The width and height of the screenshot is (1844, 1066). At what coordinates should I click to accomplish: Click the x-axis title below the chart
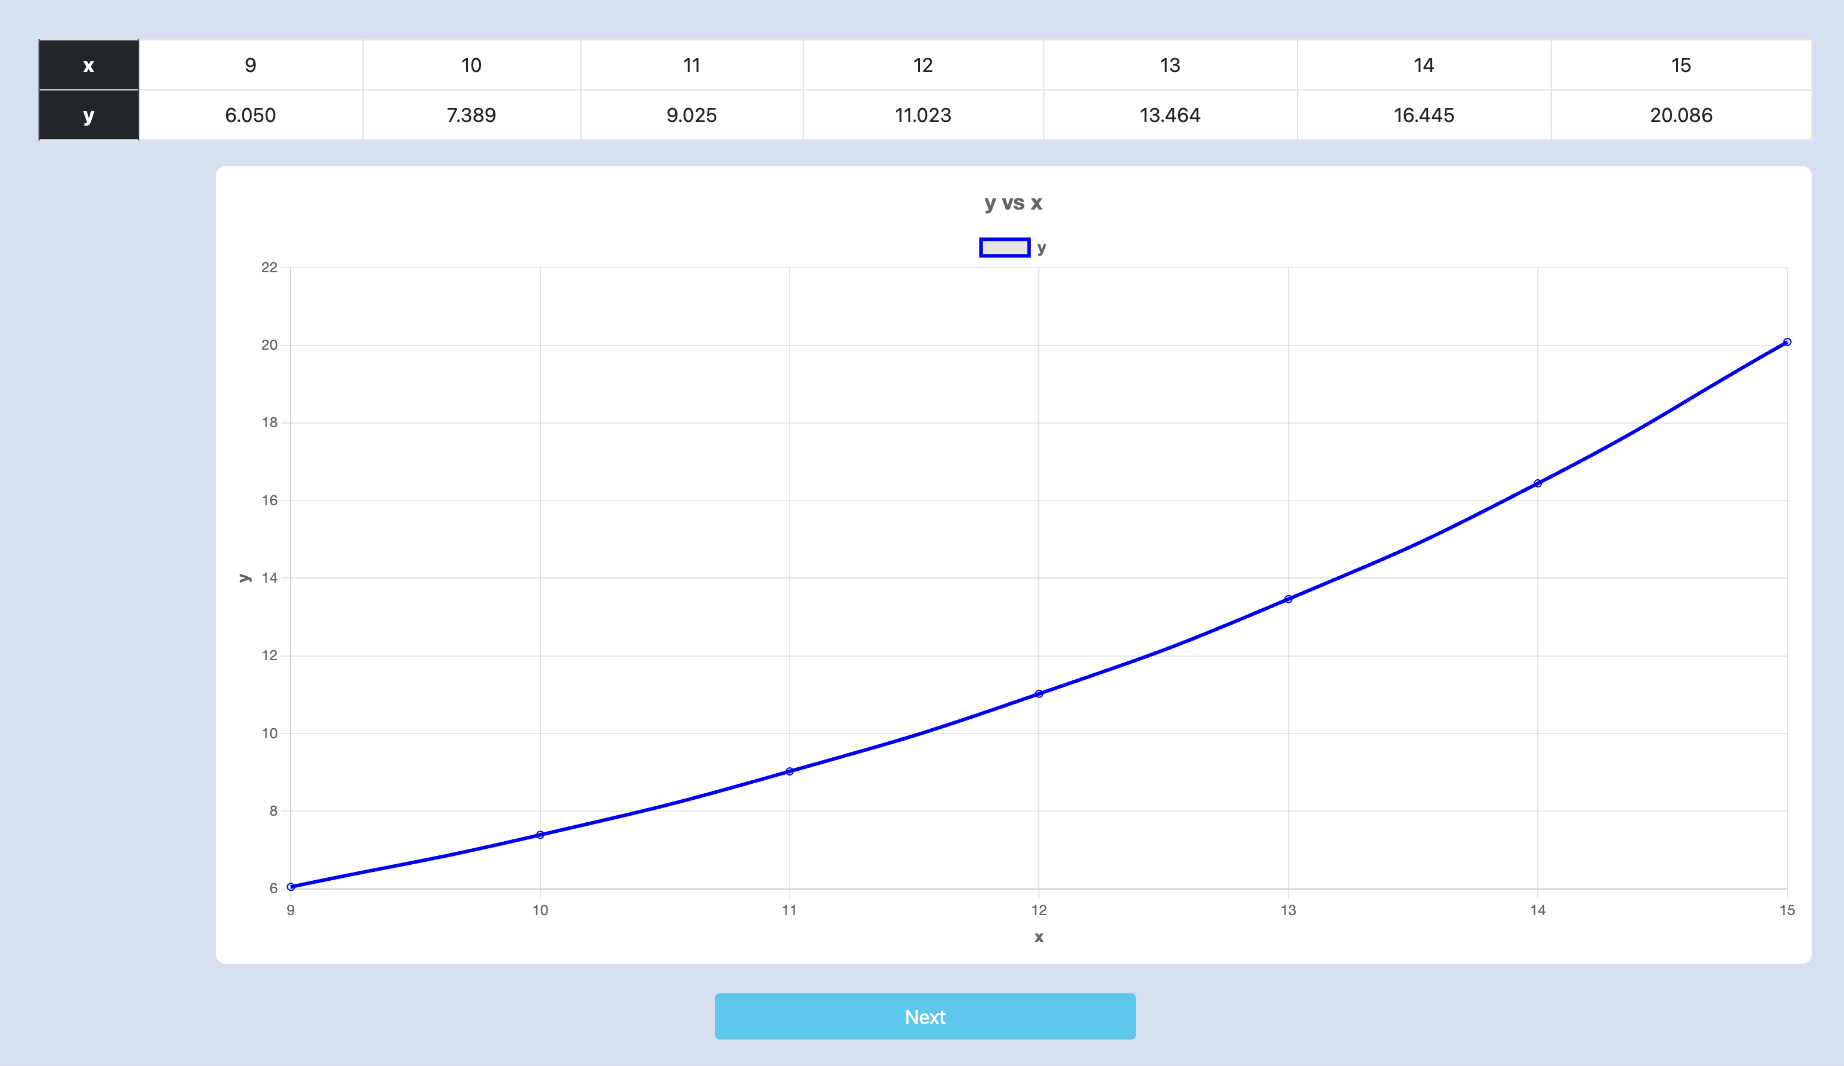[1039, 937]
